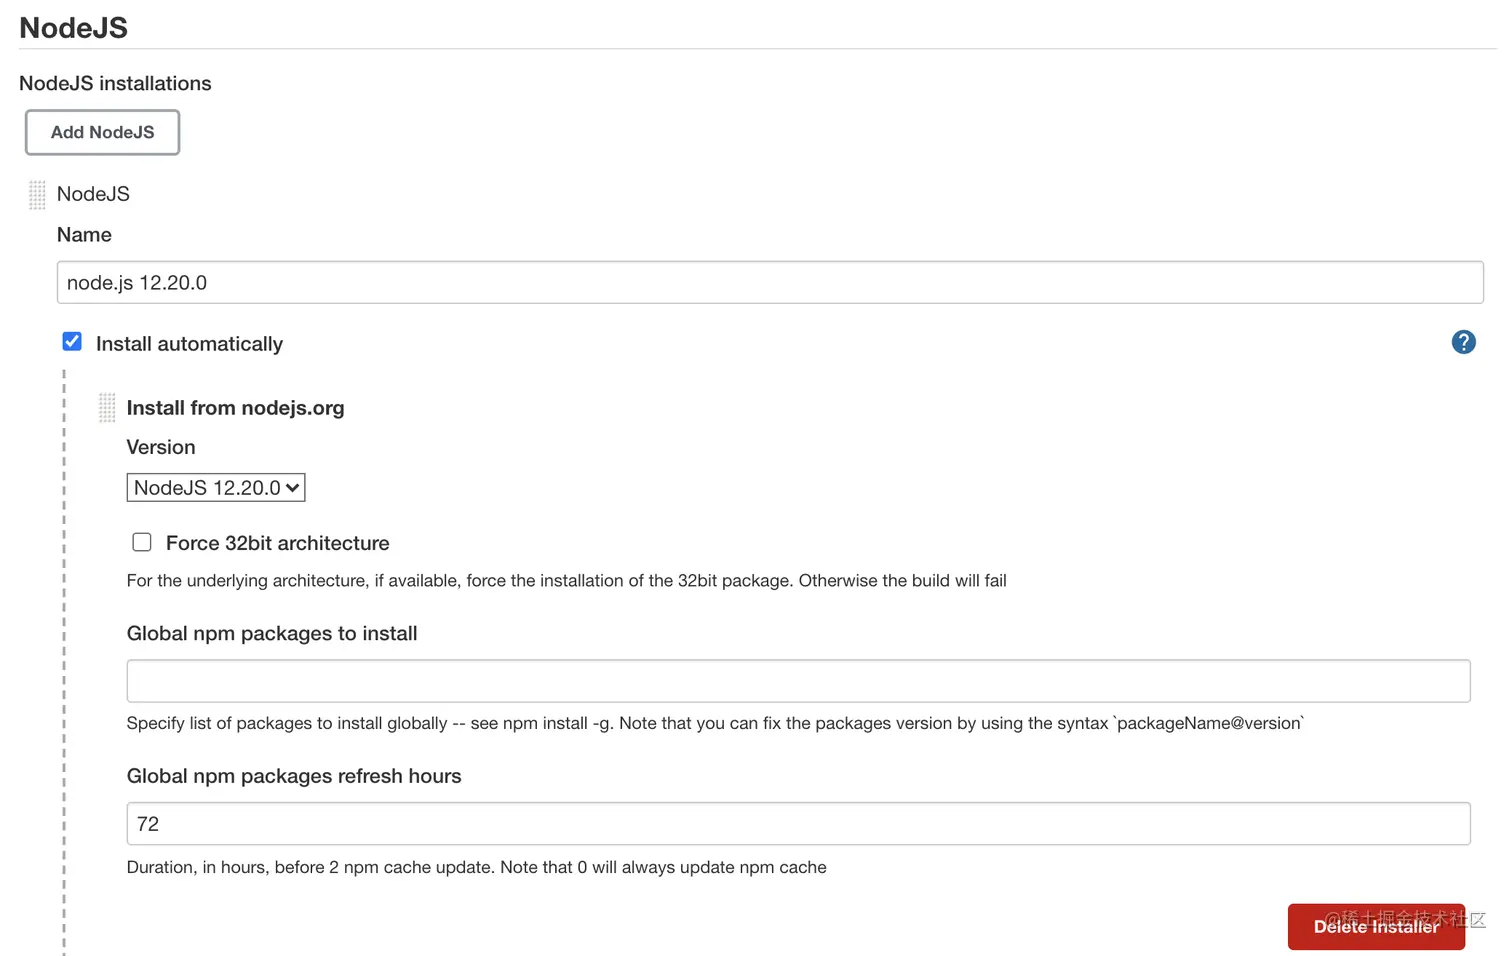Viewport: 1512px width, 956px height.
Task: Enable the Force 32bit architecture checkbox
Action: [x=142, y=542]
